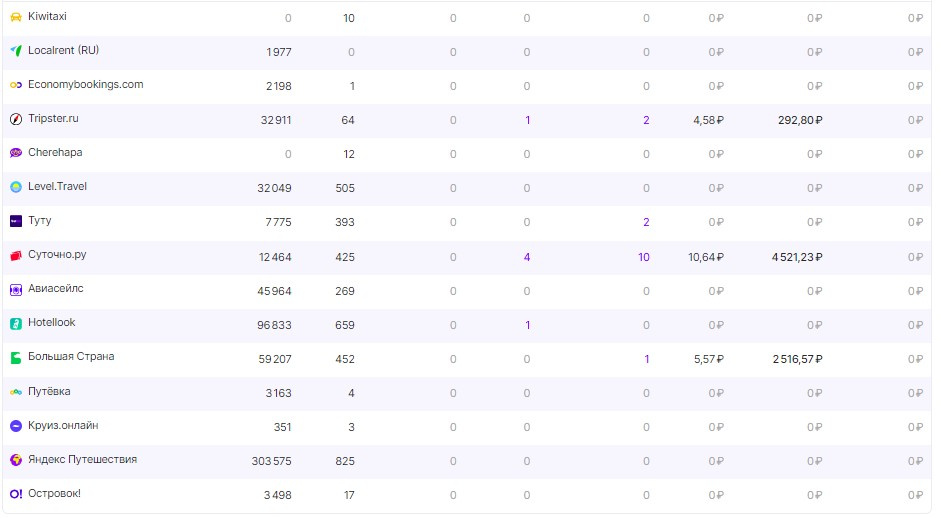This screenshot has width=941, height=518.
Task: Click the 32 911 value for Tripster.ru
Action: point(276,120)
